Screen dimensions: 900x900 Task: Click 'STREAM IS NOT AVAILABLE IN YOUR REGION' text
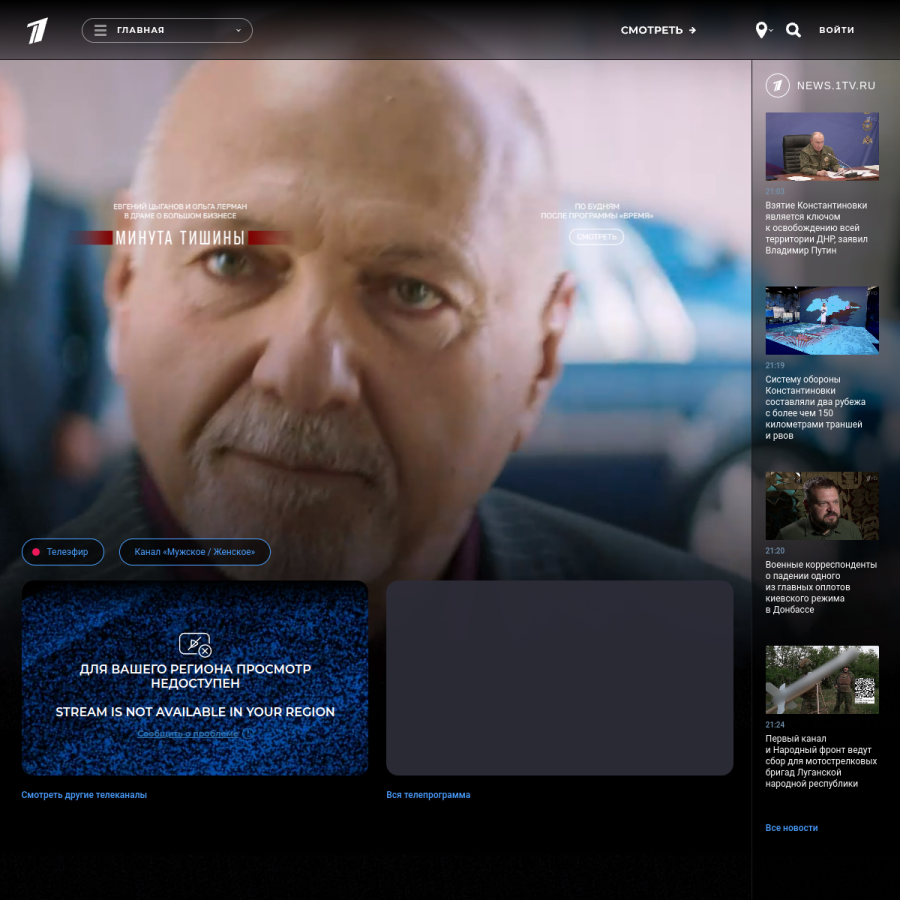(195, 712)
